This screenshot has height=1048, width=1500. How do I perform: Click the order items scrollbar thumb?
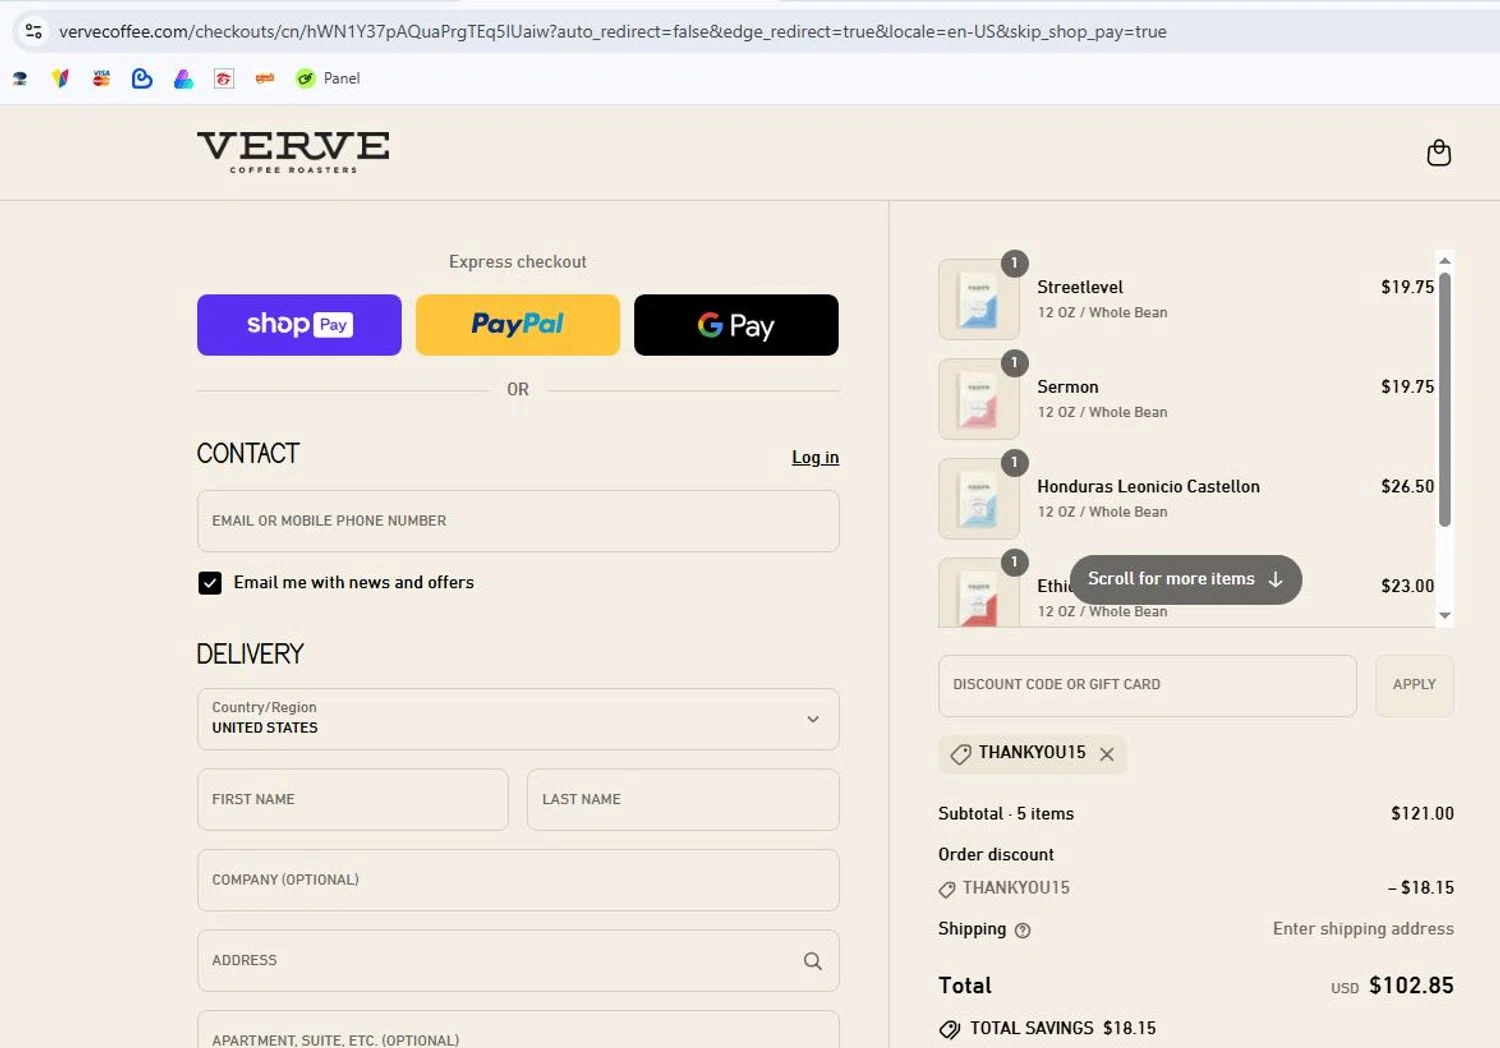pyautogui.click(x=1444, y=399)
